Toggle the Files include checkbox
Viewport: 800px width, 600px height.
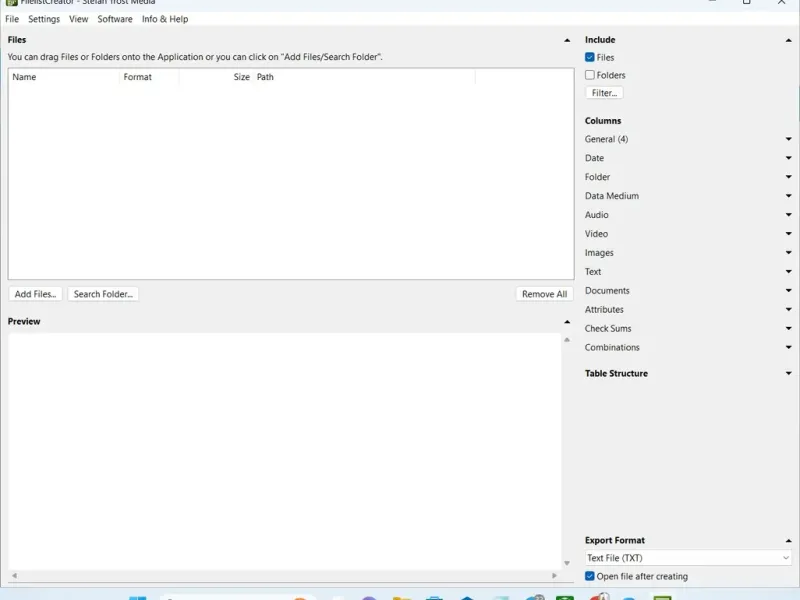(x=590, y=57)
